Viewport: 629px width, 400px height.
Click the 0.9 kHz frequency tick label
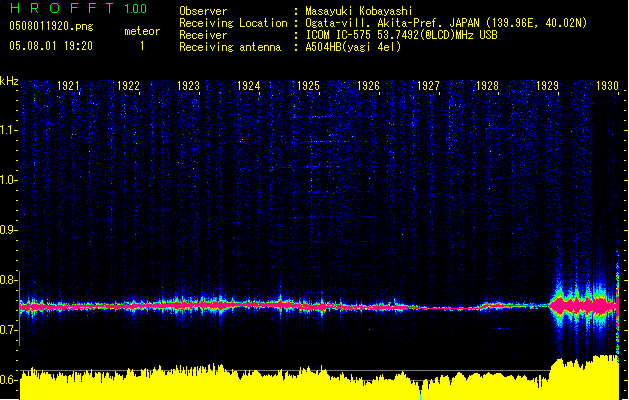tap(8, 230)
